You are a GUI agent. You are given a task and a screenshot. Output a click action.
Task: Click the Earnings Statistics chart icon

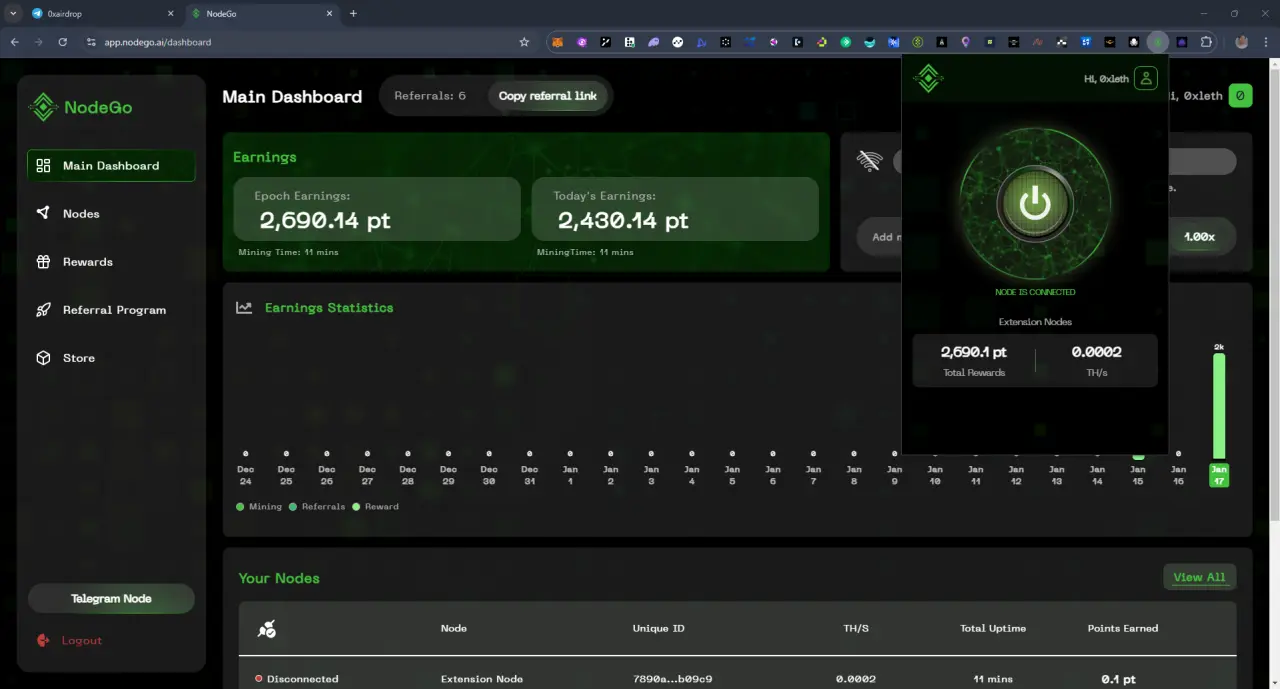[244, 308]
